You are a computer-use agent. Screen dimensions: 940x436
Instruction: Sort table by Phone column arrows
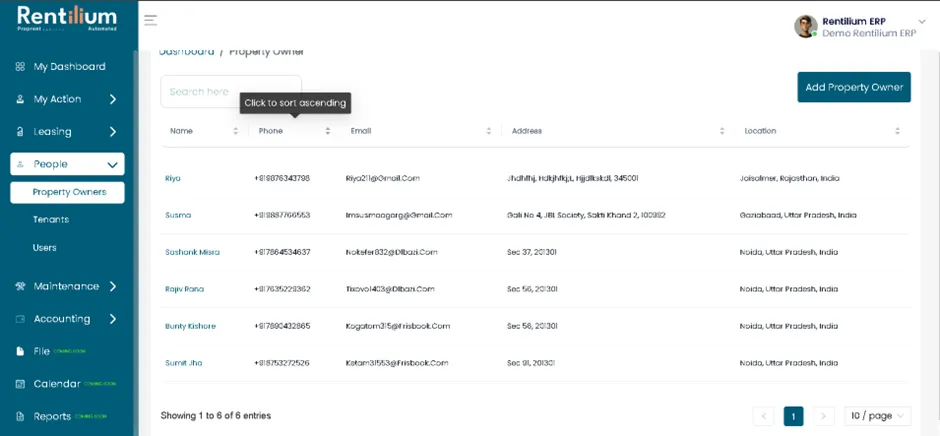(327, 131)
